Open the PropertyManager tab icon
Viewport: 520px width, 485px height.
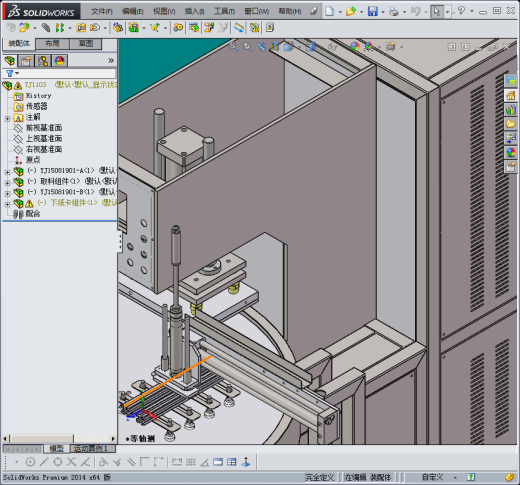coord(26,61)
